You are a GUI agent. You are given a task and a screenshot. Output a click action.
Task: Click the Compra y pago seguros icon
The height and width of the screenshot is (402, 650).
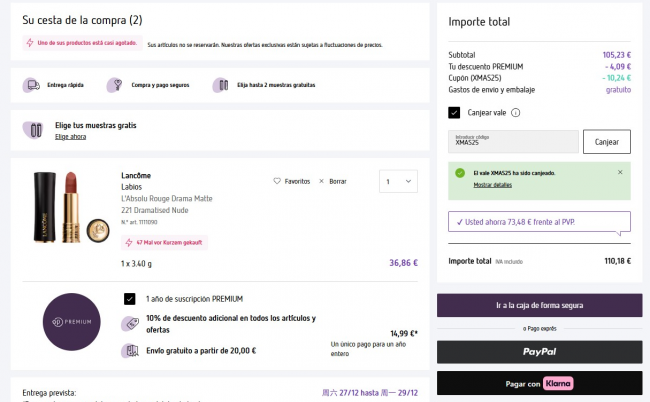[117, 86]
